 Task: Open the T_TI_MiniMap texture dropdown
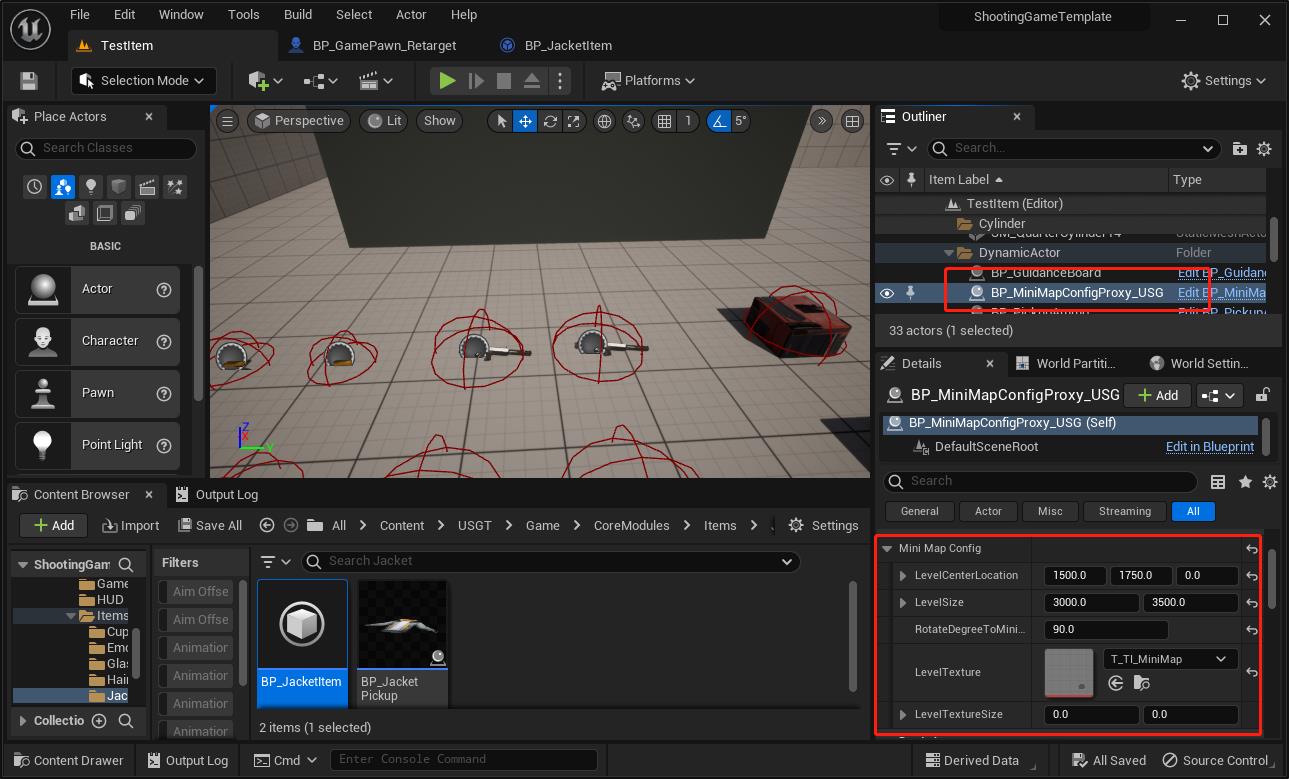coord(1169,659)
